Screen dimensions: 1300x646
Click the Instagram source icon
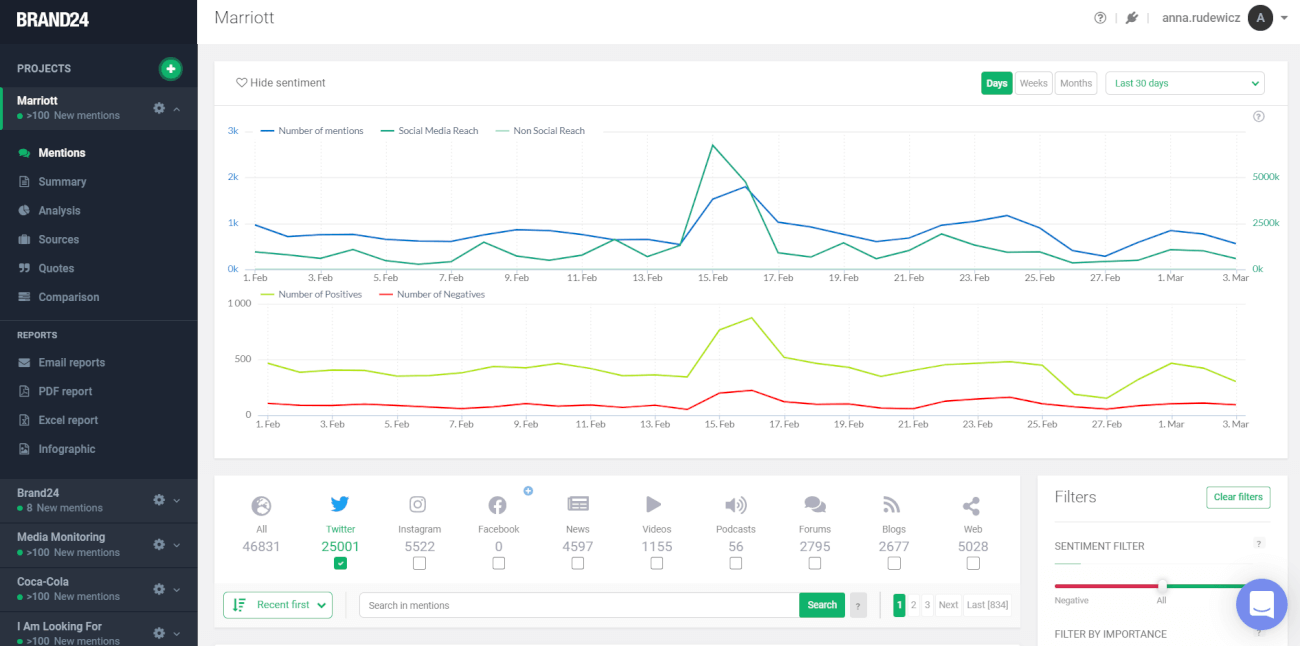pos(418,505)
